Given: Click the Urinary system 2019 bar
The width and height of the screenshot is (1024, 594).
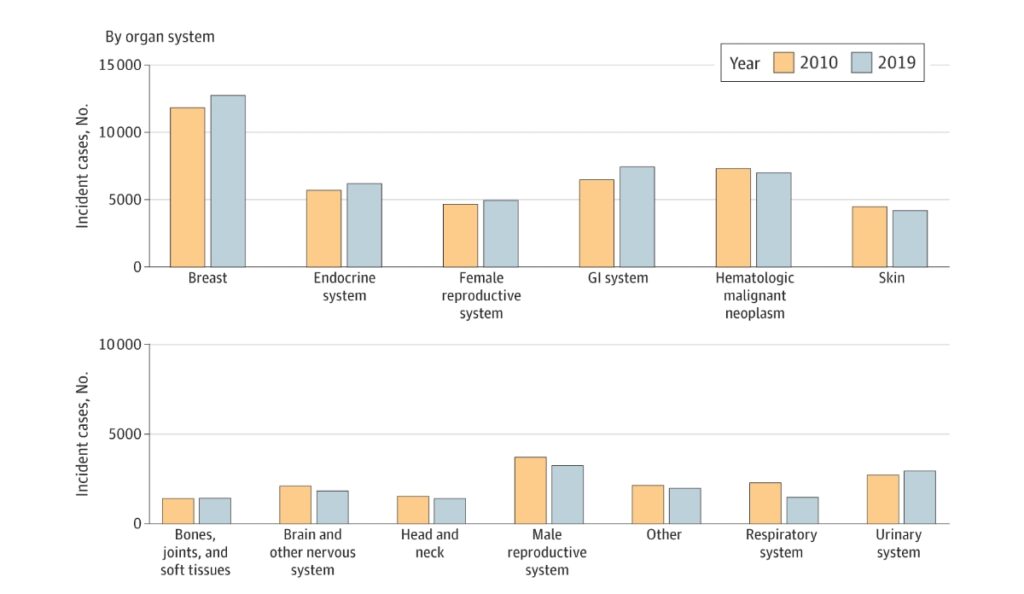Looking at the screenshot, I should (920, 497).
